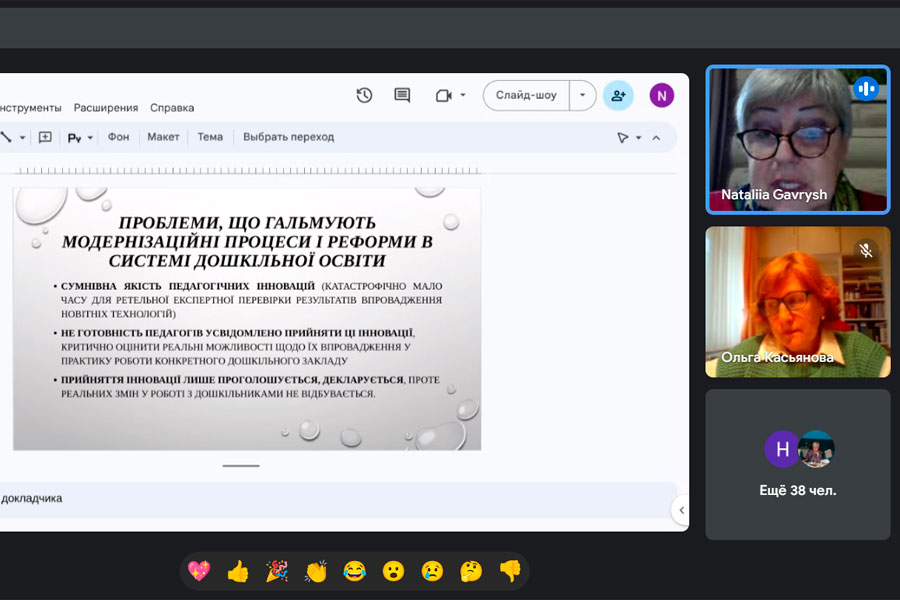Send clapping hands reaction
The width and height of the screenshot is (900, 600).
(316, 571)
